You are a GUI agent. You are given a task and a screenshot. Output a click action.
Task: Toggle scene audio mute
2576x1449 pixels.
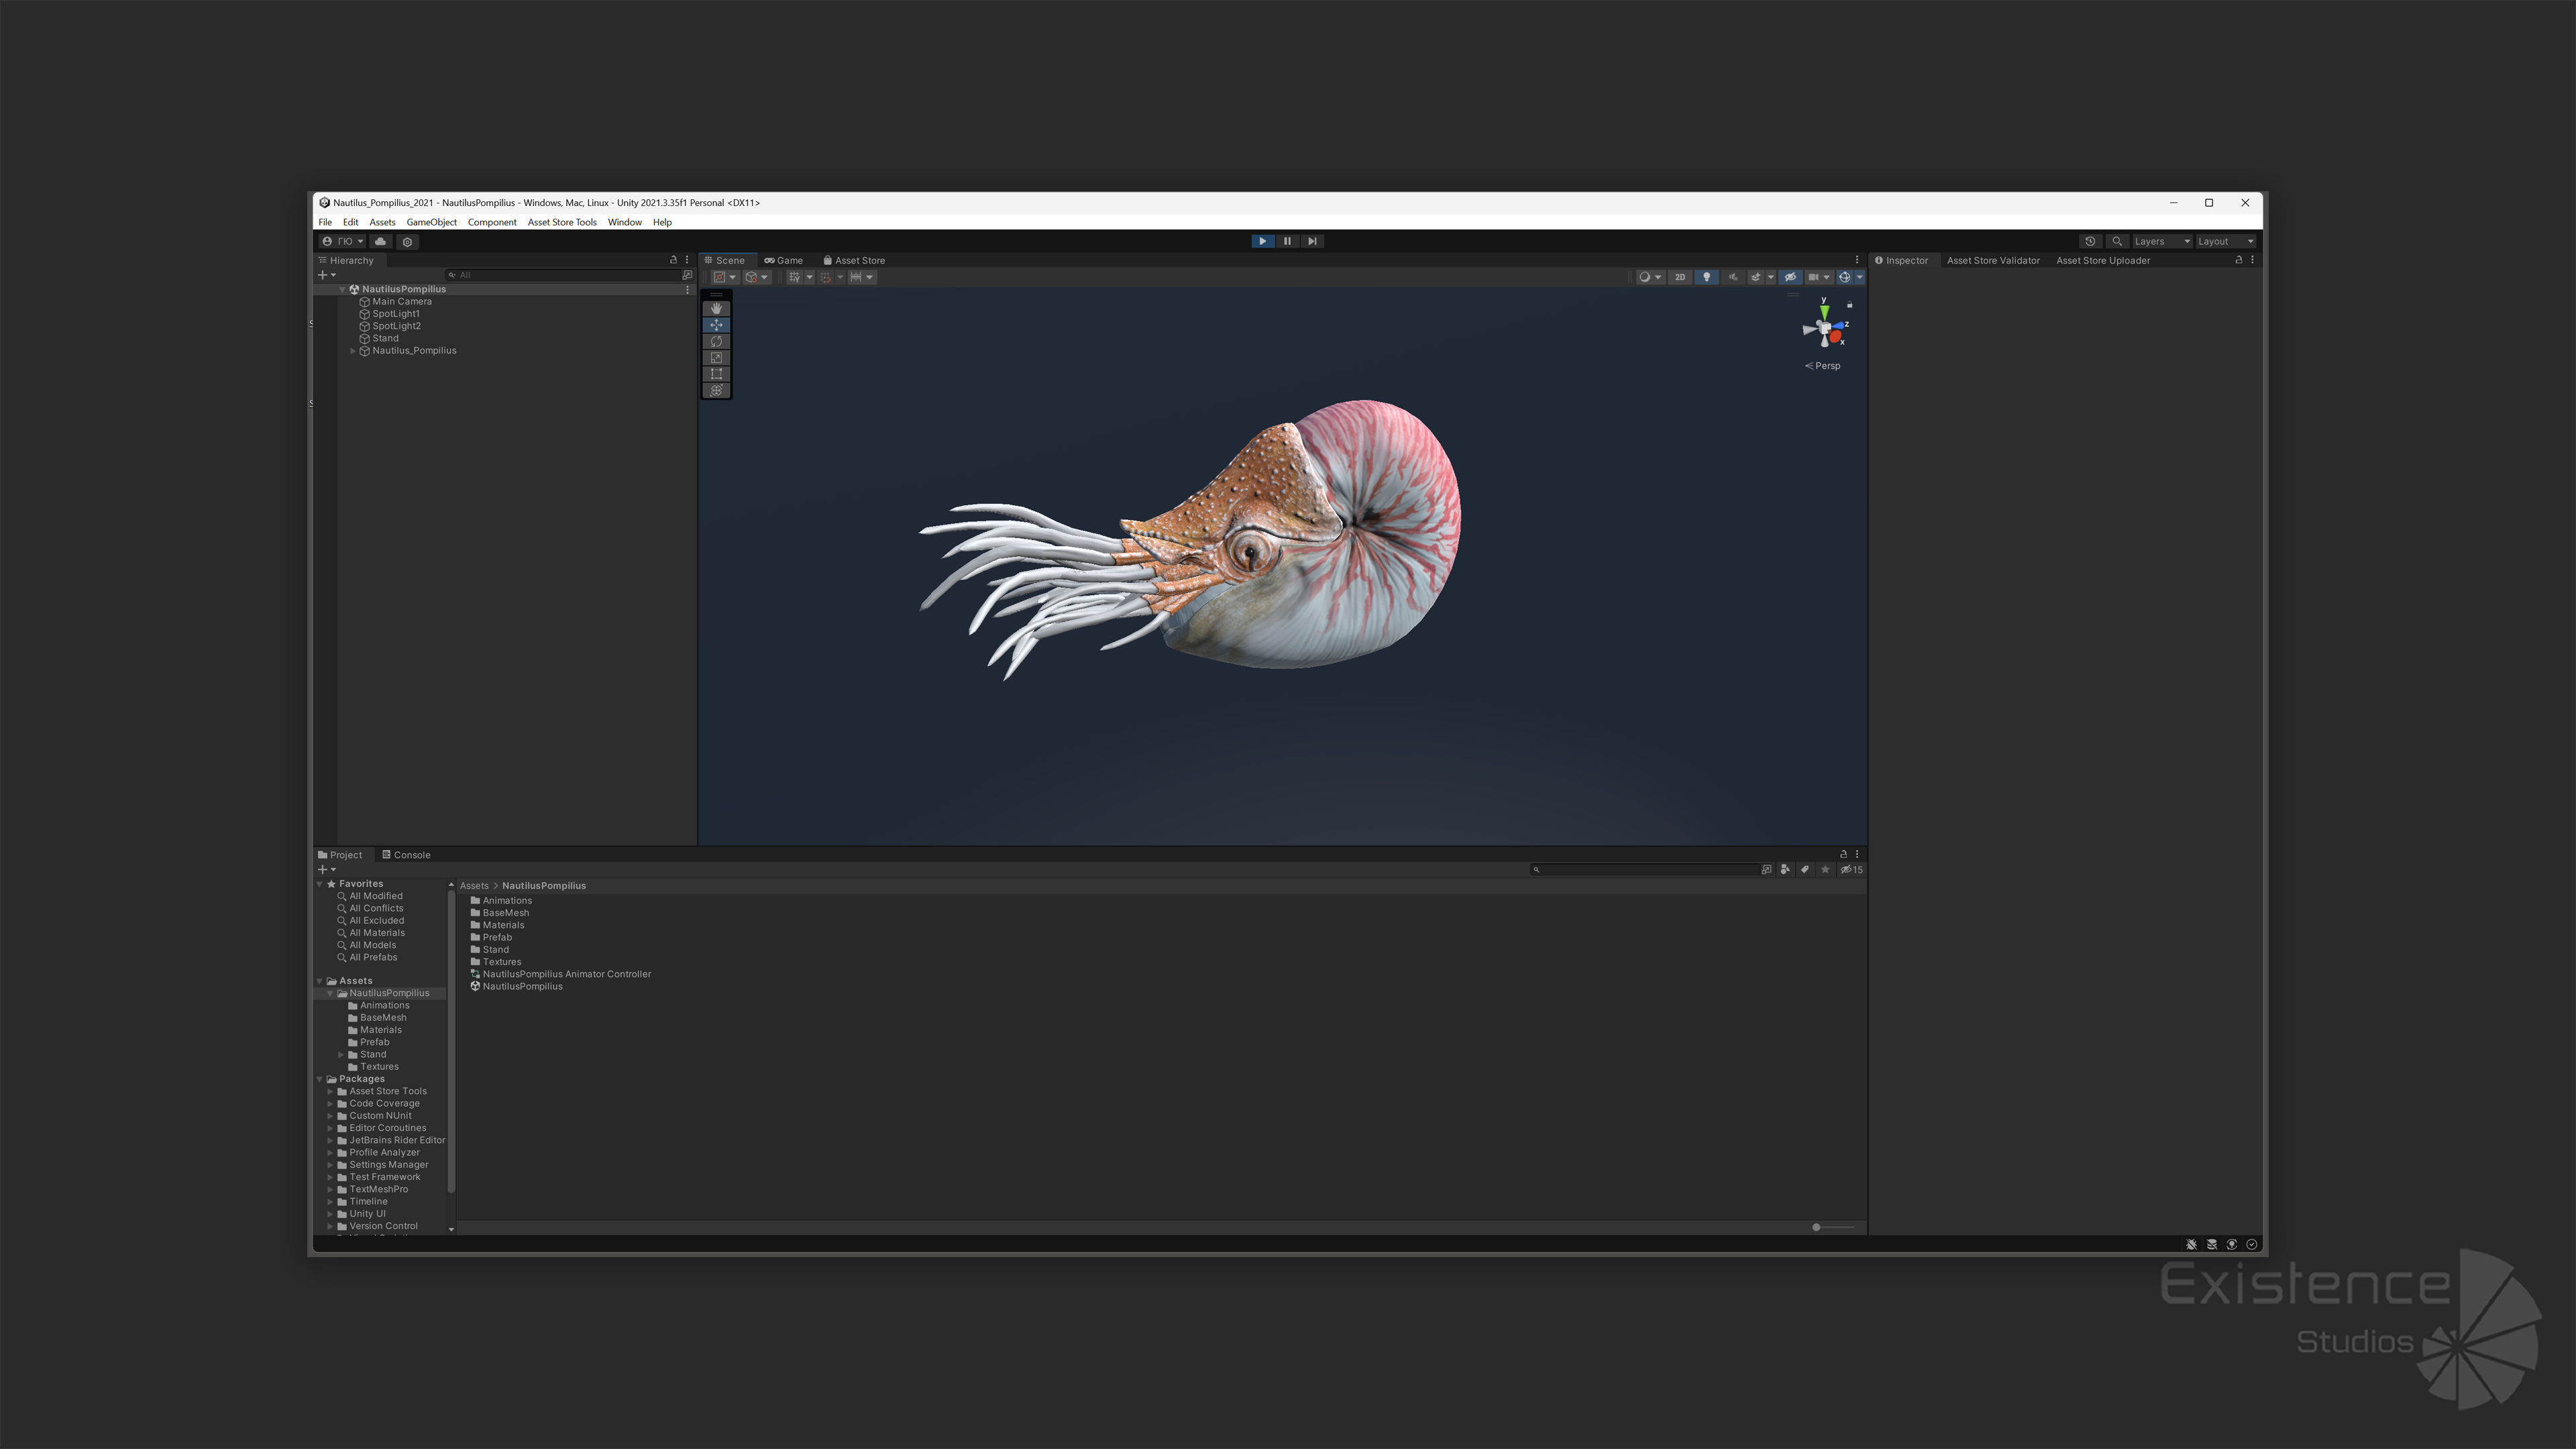pyautogui.click(x=1733, y=277)
